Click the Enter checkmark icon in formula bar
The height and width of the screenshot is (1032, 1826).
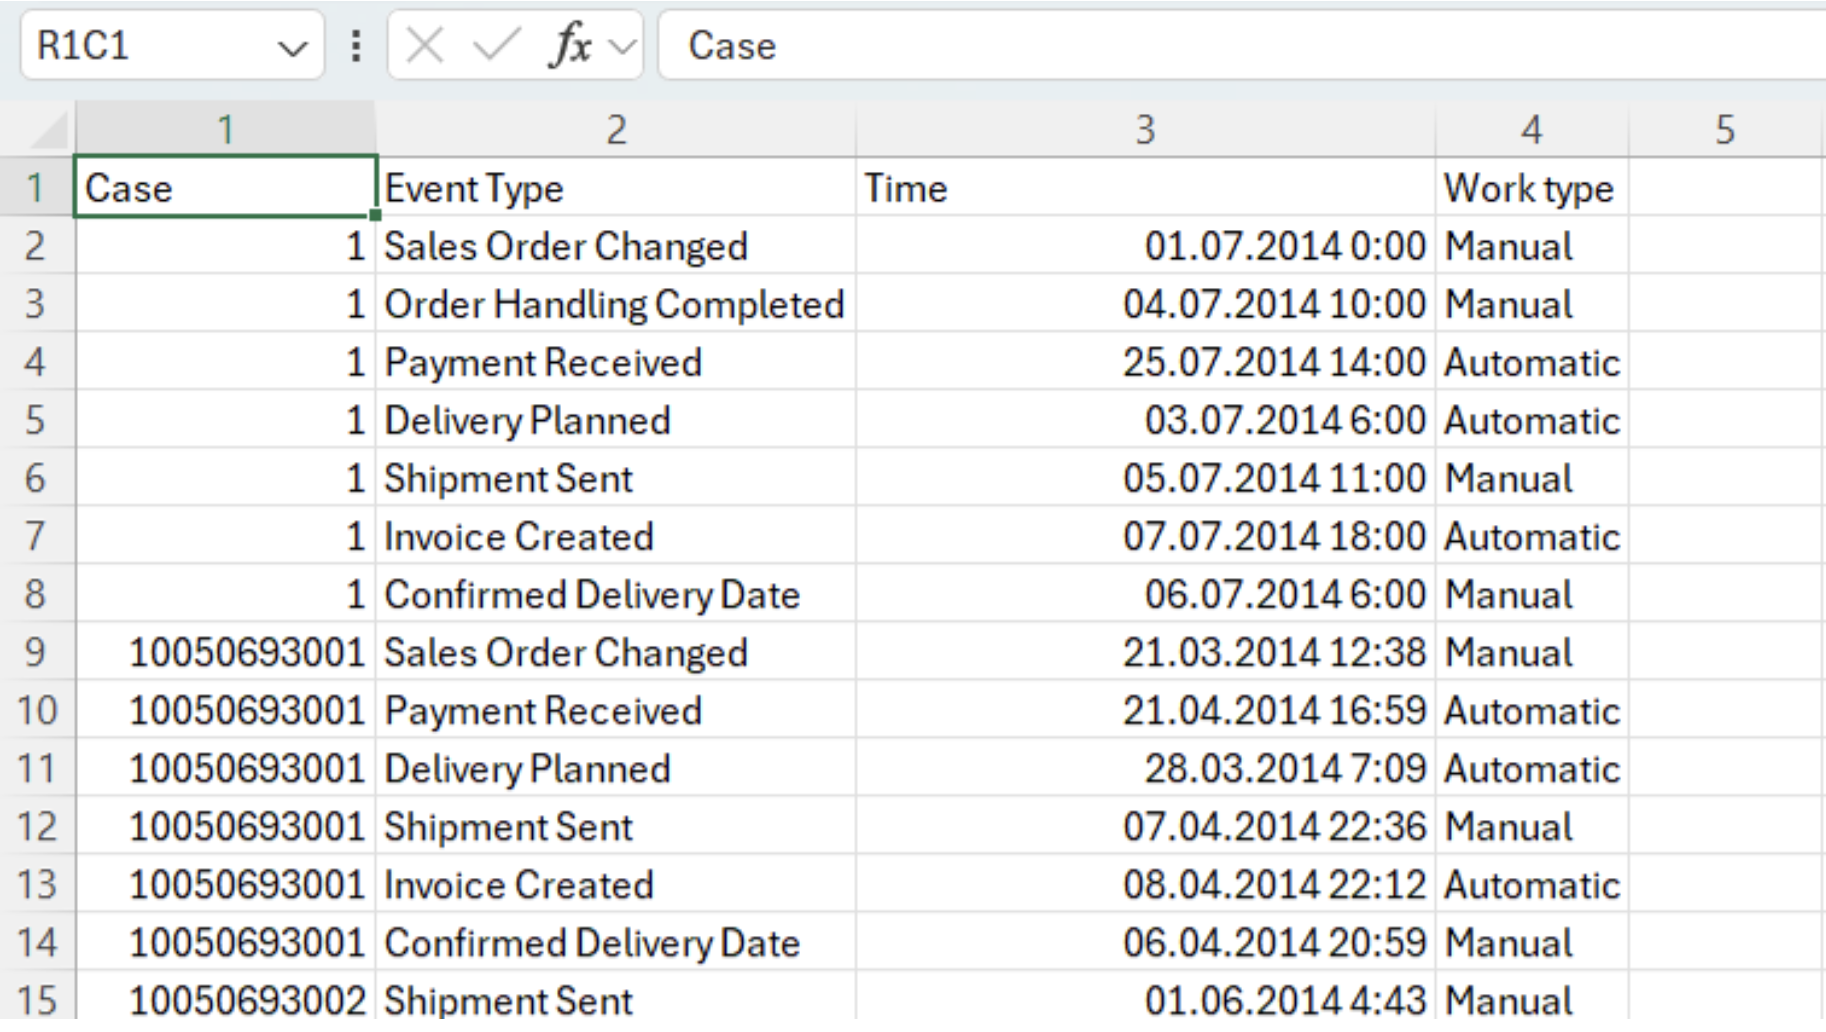(x=496, y=46)
